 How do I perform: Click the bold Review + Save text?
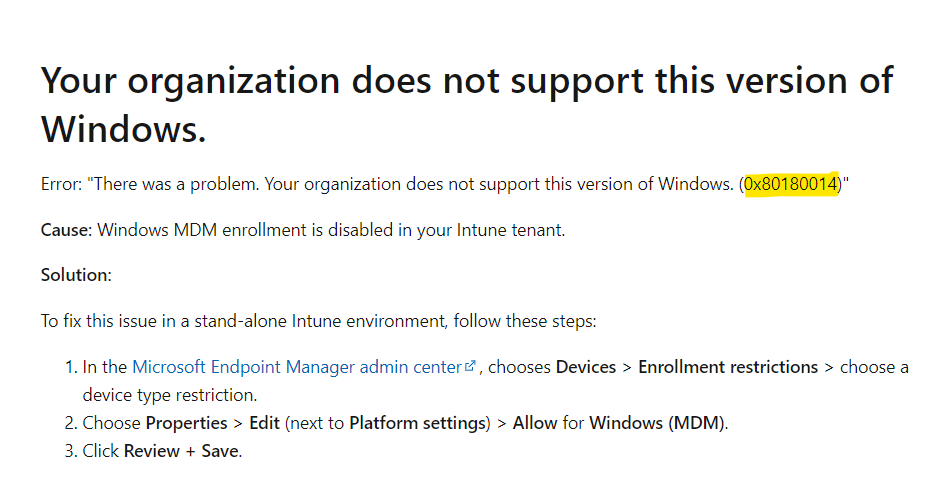click(182, 451)
